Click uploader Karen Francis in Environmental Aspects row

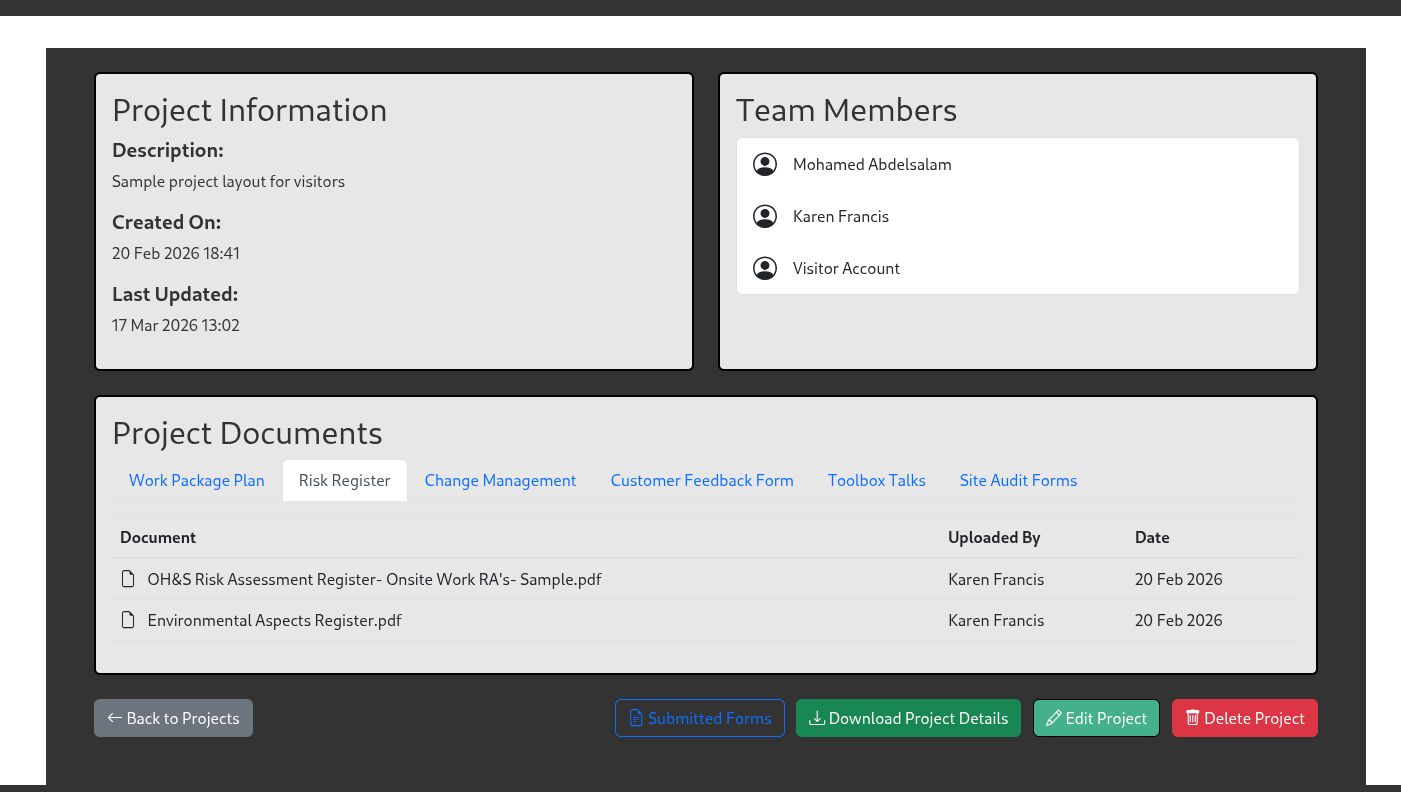tap(996, 620)
